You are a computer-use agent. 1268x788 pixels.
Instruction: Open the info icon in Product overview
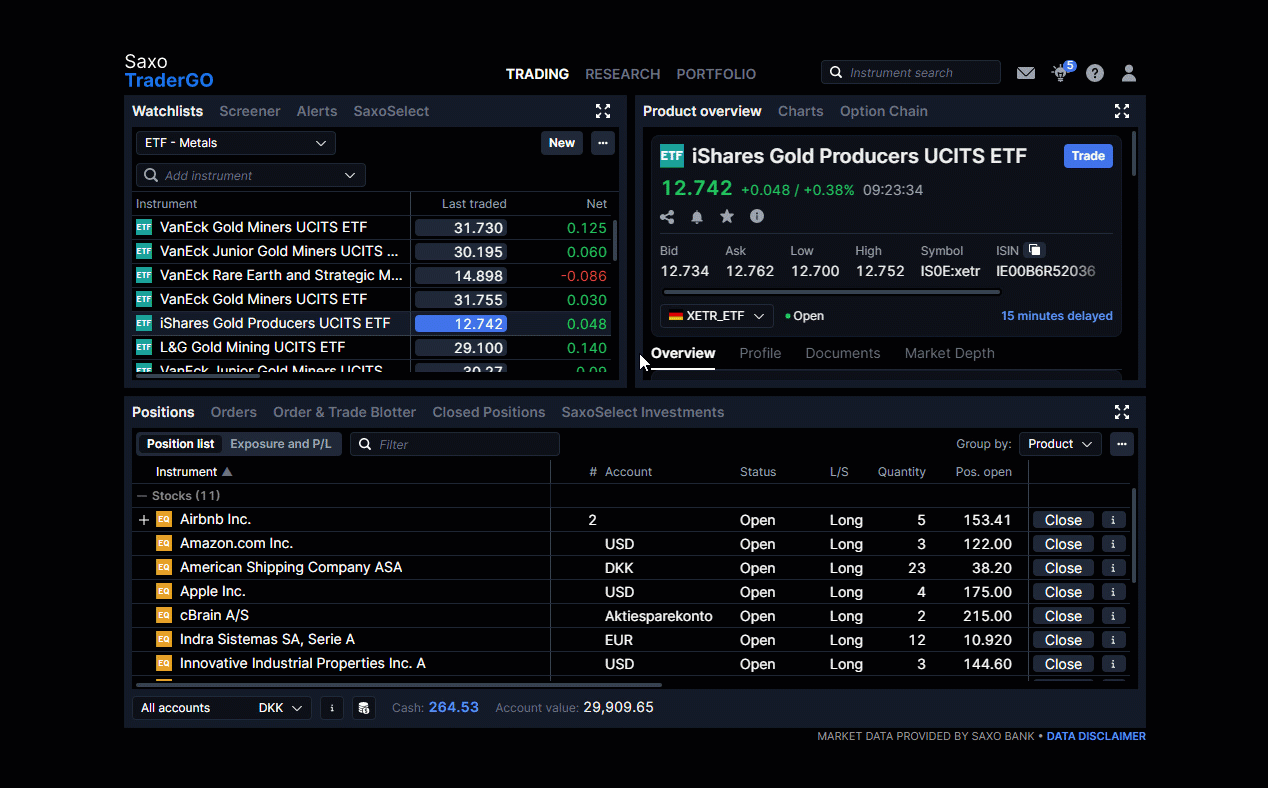(757, 216)
